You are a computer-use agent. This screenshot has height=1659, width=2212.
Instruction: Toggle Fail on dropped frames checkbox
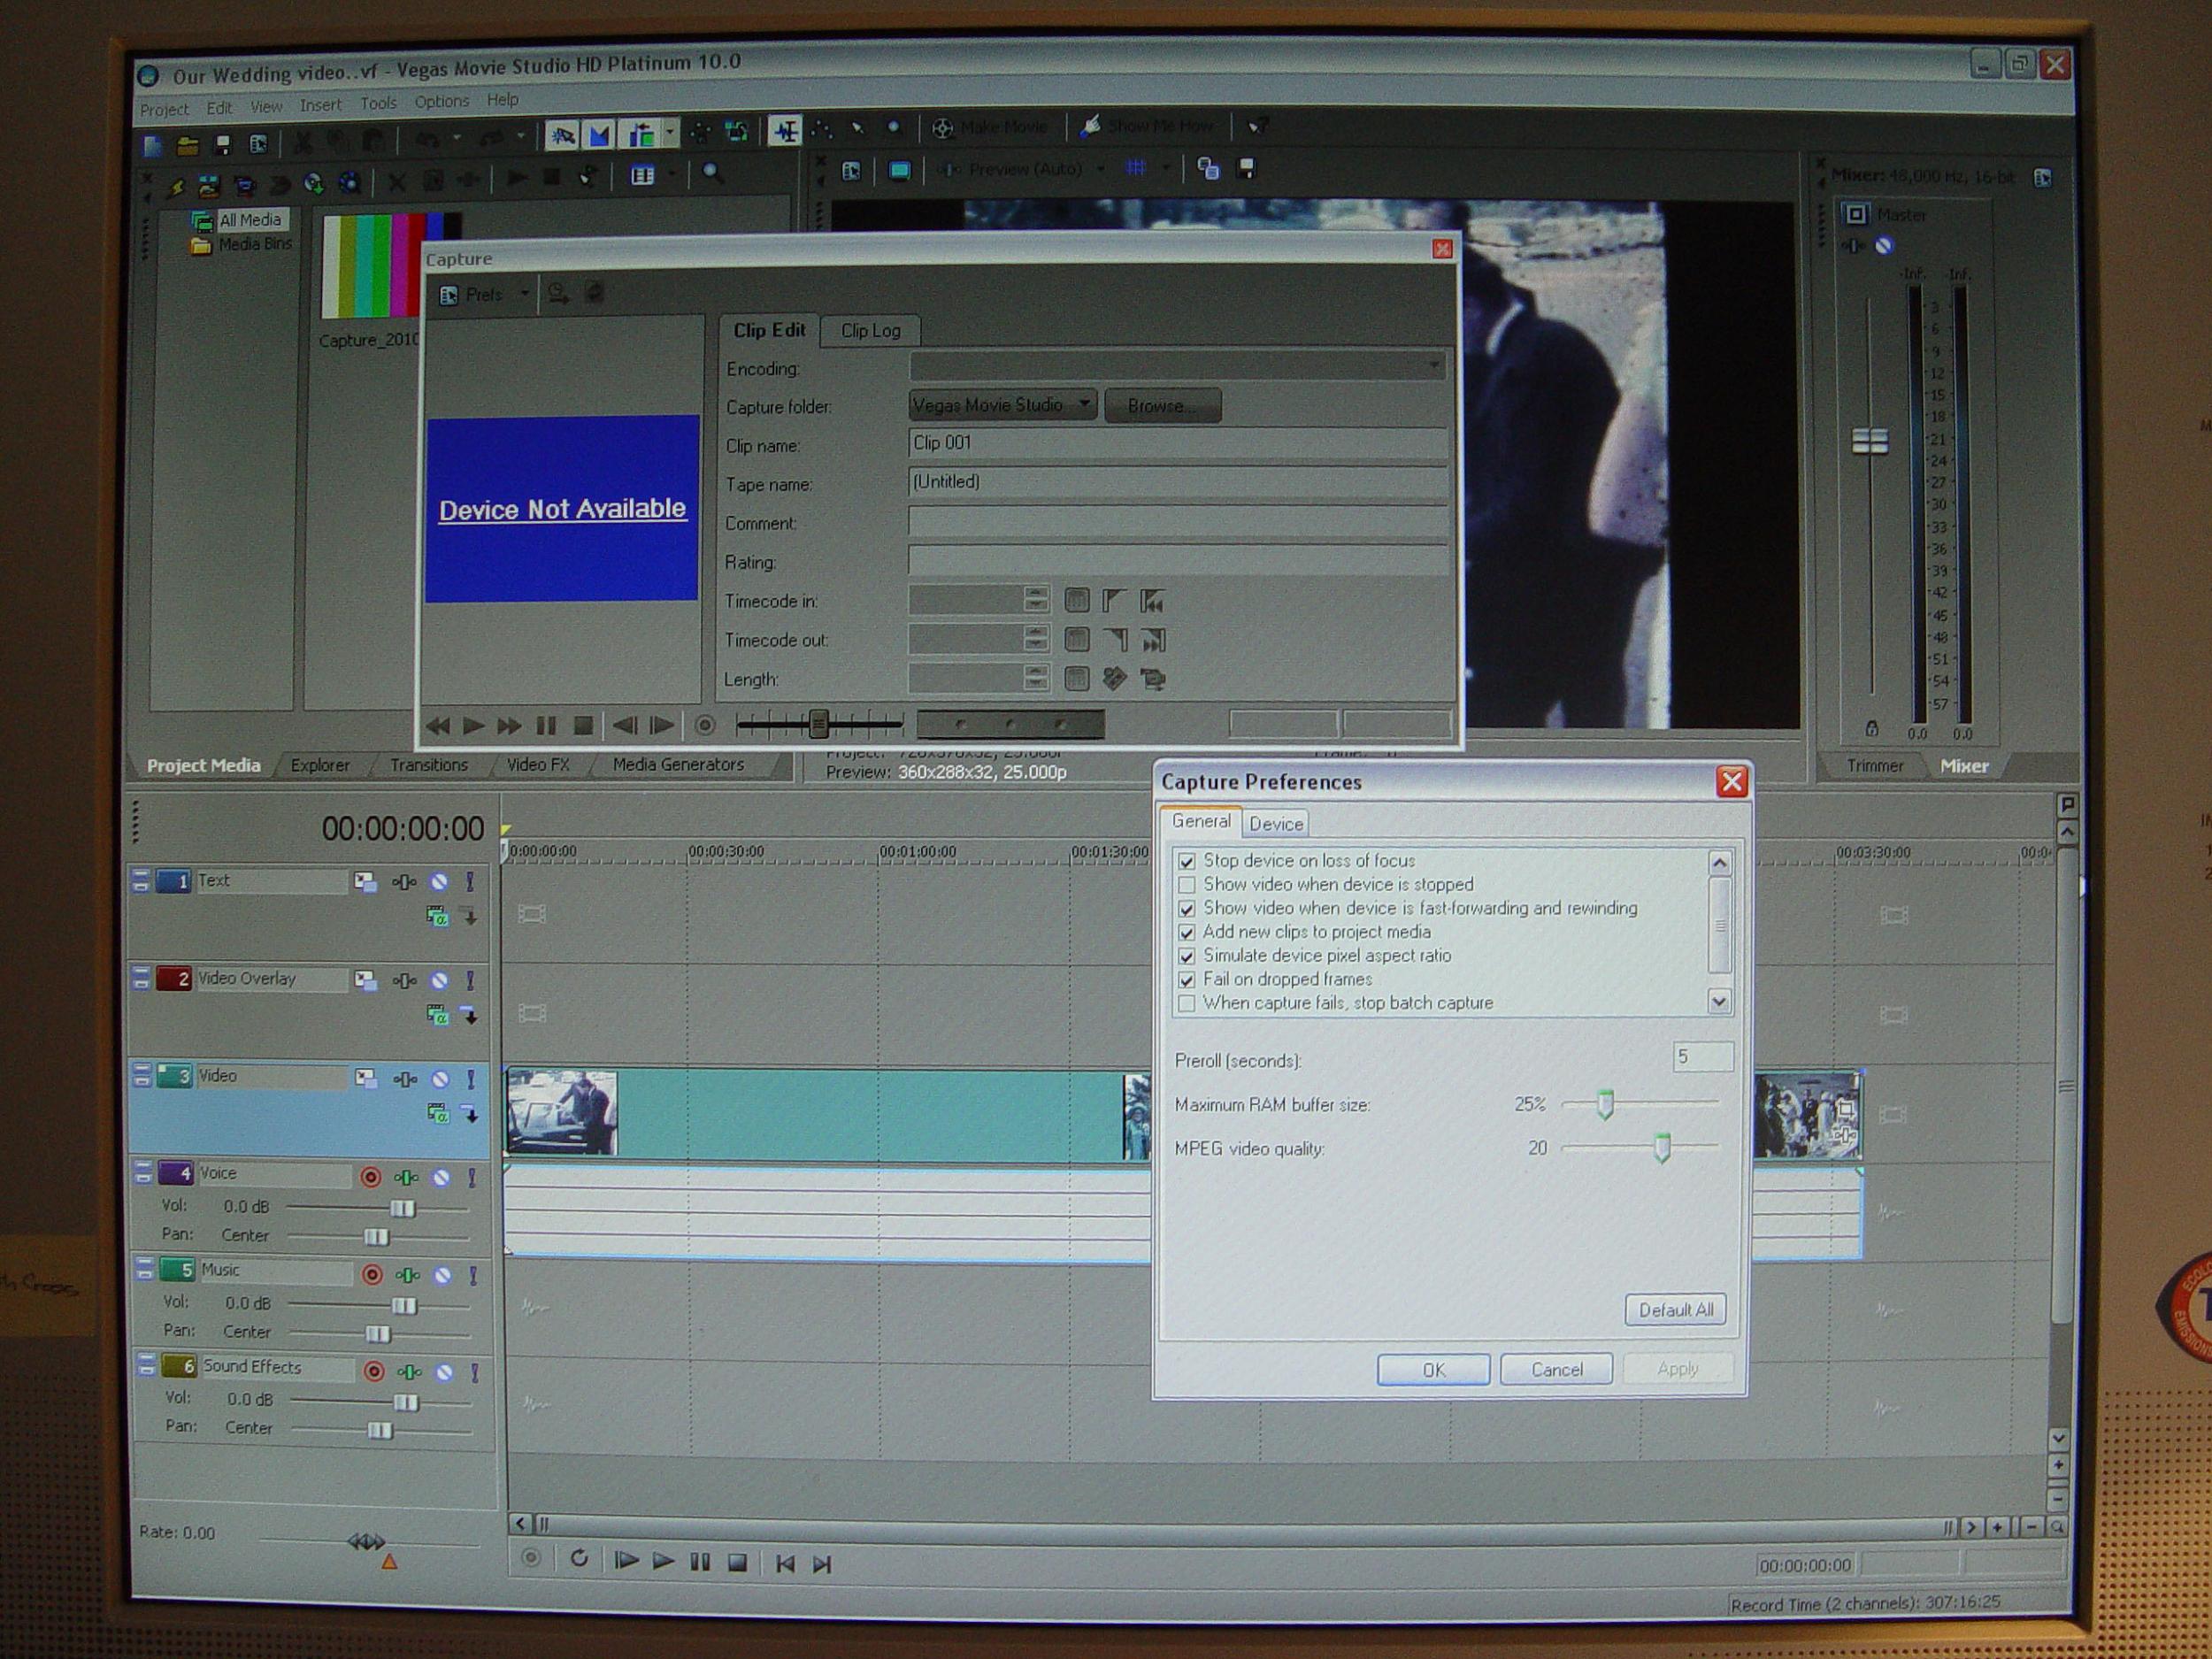point(1186,980)
